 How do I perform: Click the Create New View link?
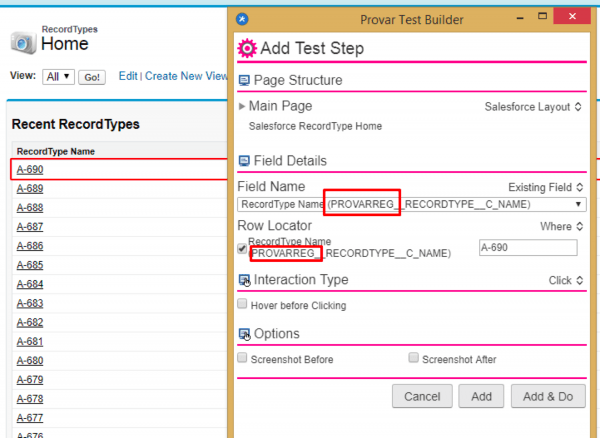click(186, 76)
